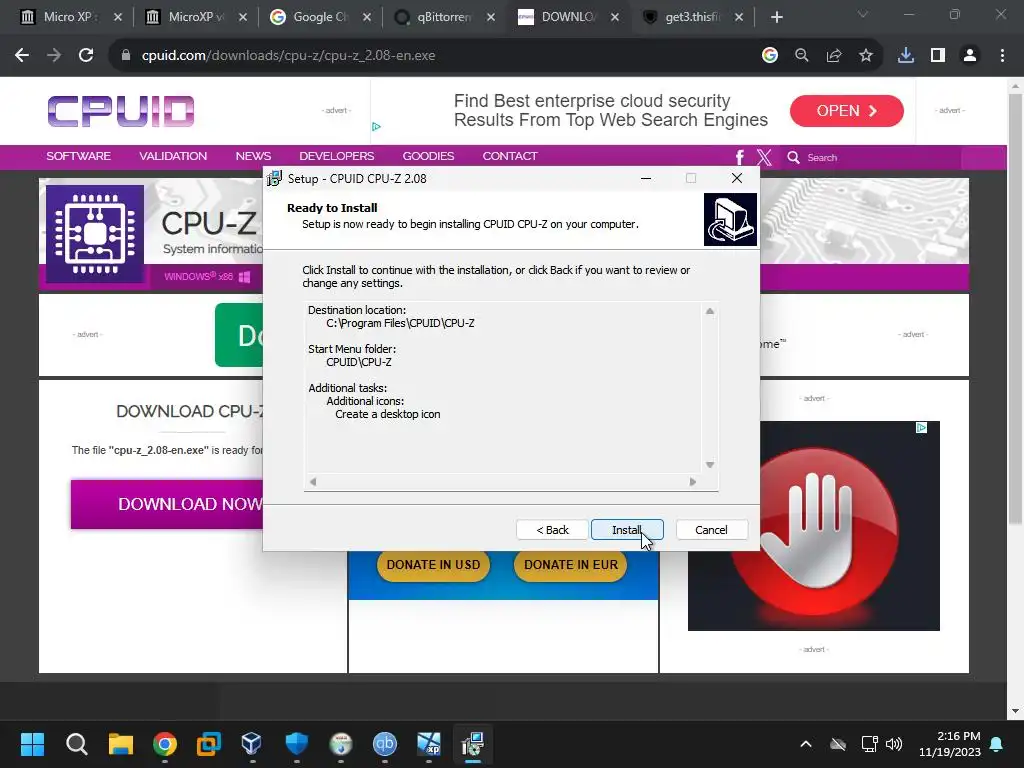
Task: Click the Install button in setup dialog
Action: (x=627, y=530)
